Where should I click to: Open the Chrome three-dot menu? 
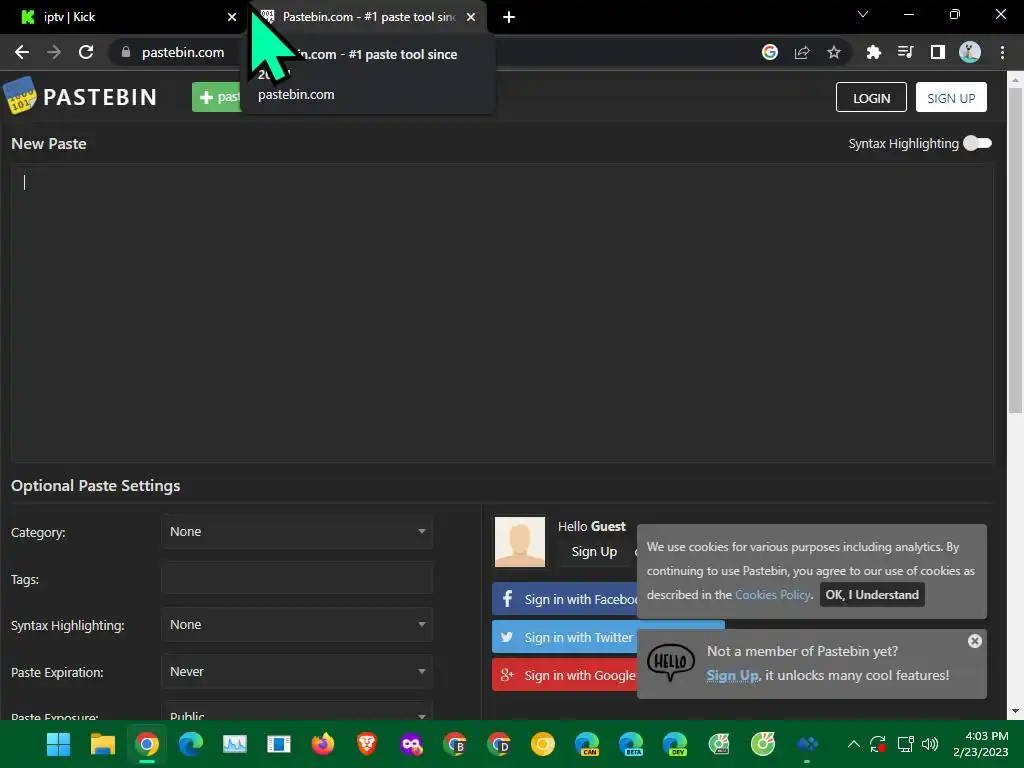click(x=1002, y=52)
